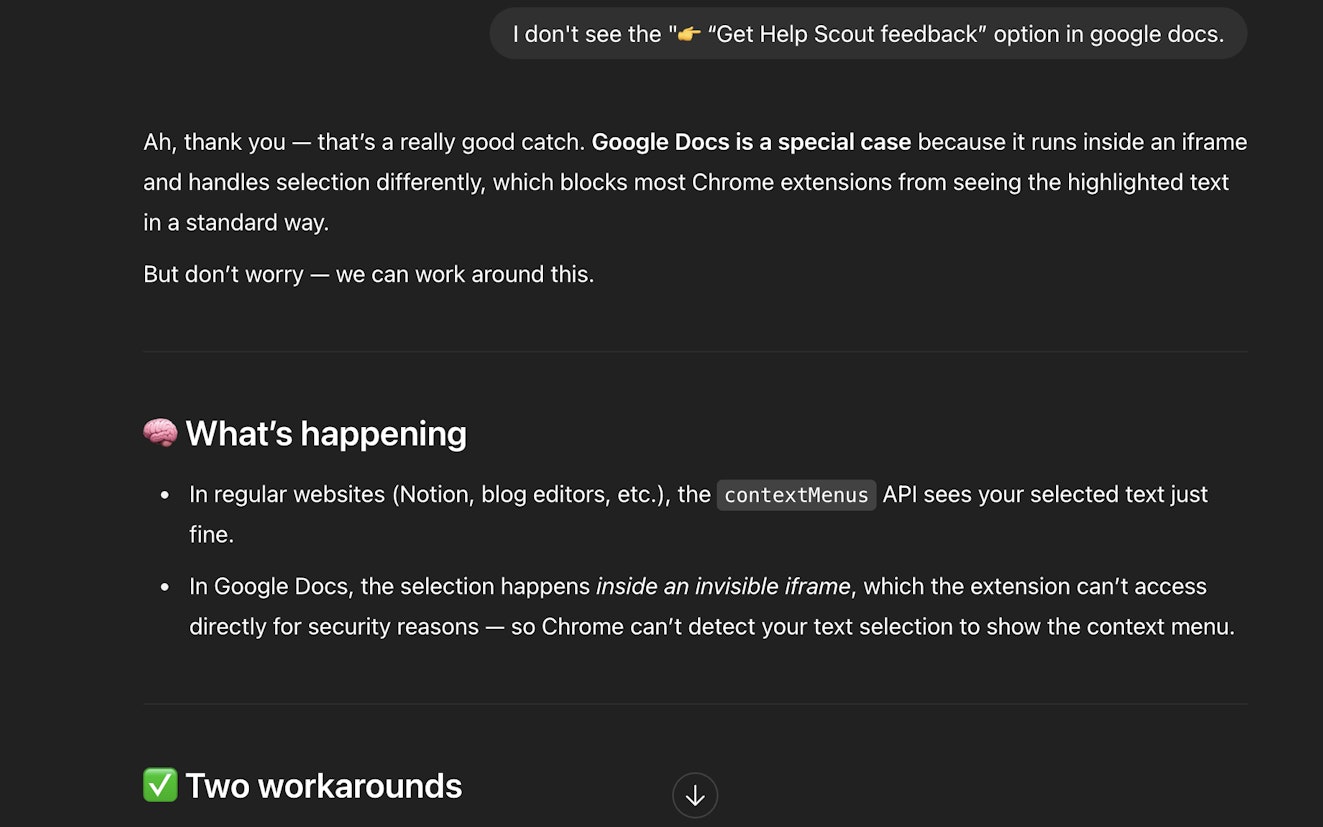Click the bold "Google Docs is a special case" text
1323x827 pixels.
pyautogui.click(x=751, y=142)
